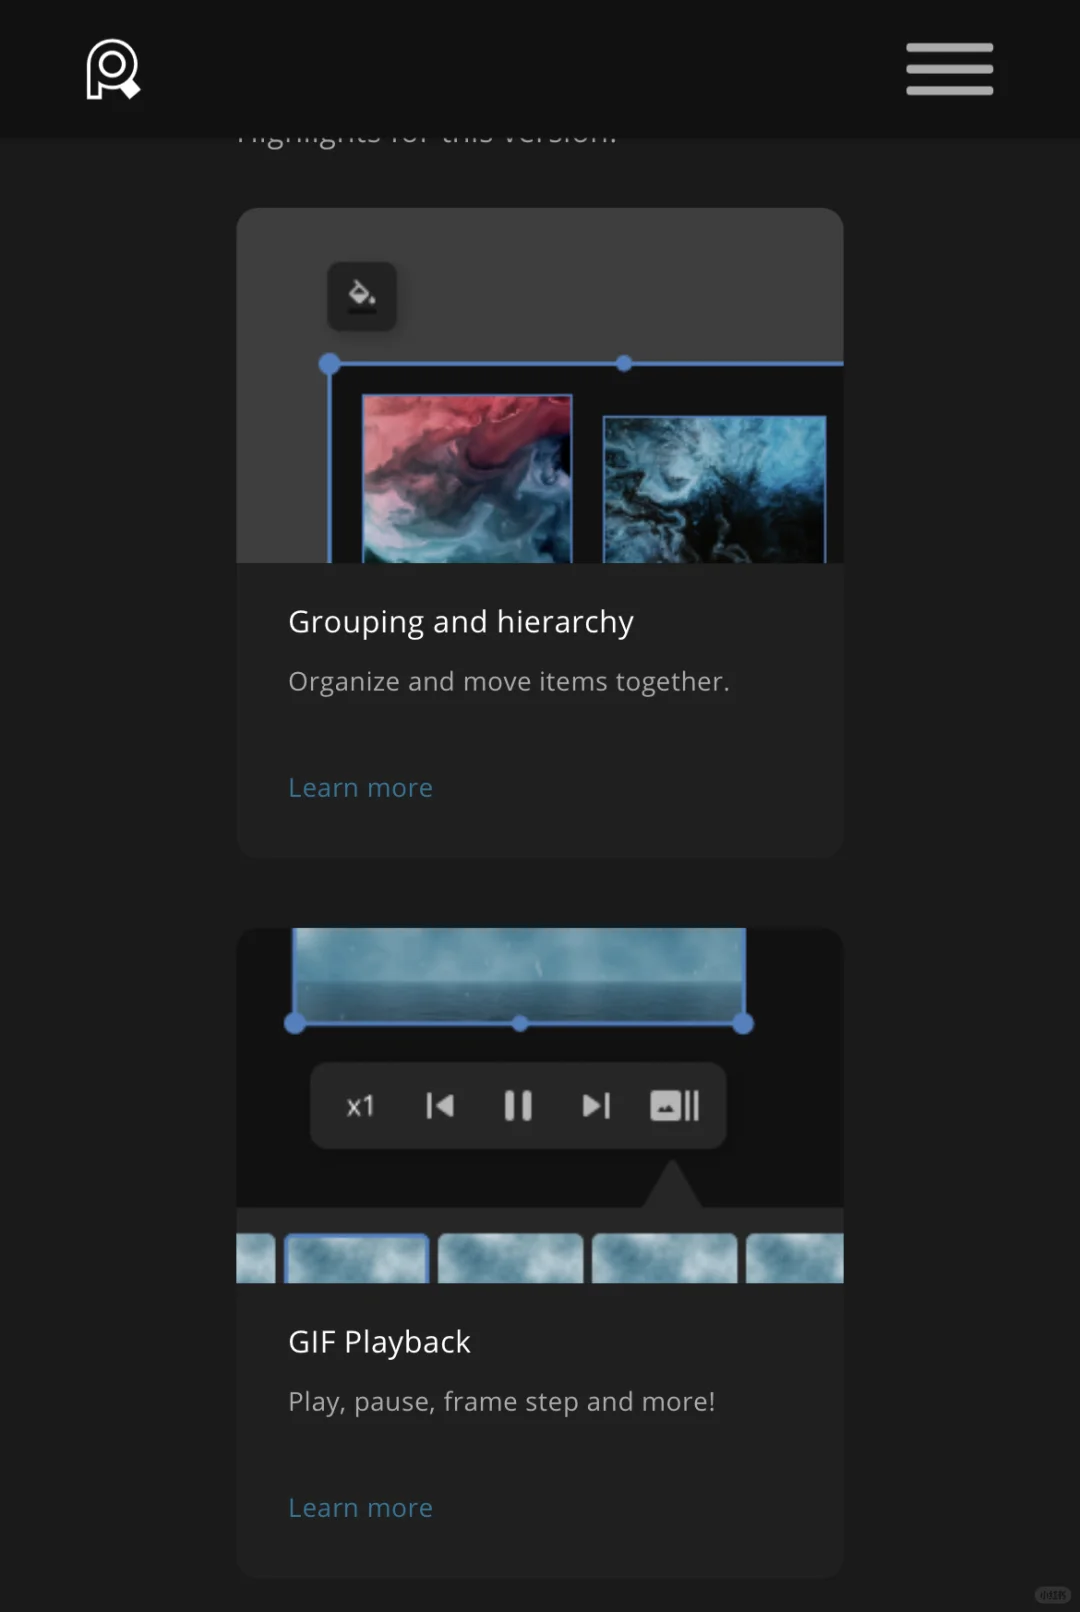Click text Organize and move items together
Image resolution: width=1080 pixels, height=1612 pixels.
coord(509,682)
